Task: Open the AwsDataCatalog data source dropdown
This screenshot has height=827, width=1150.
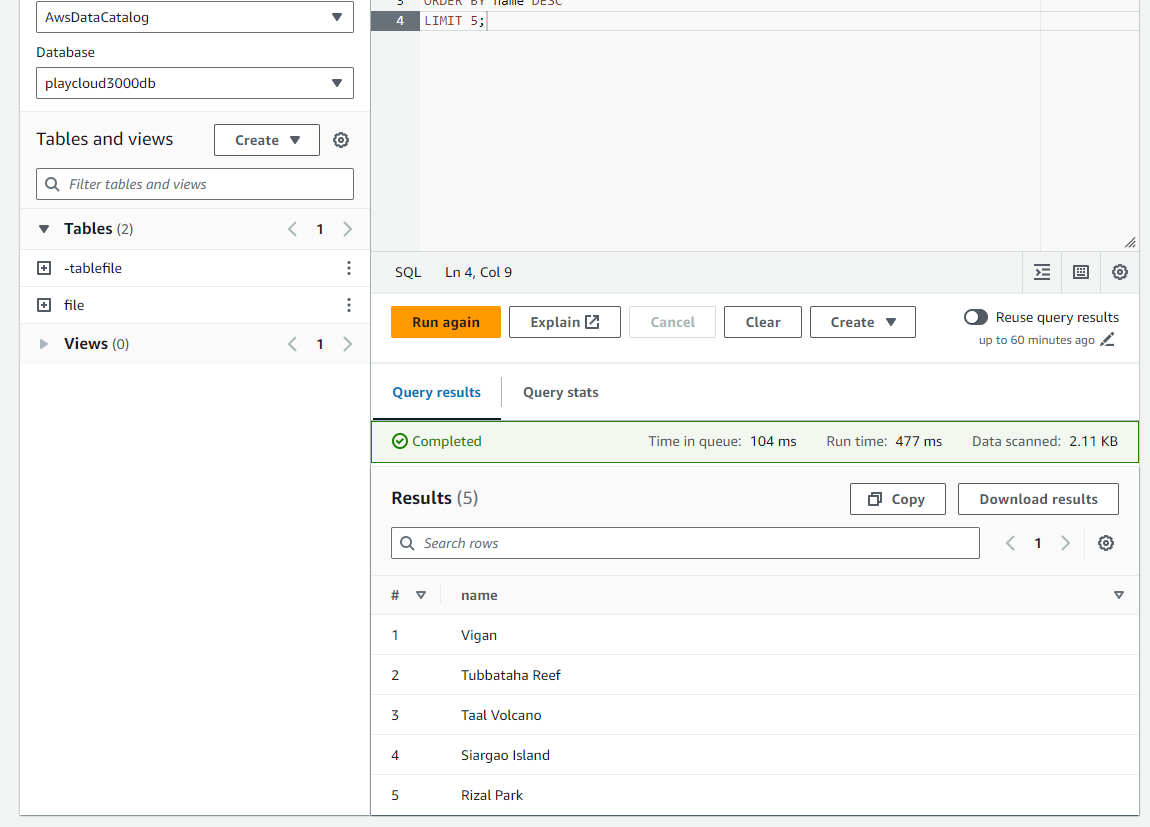Action: 195,17
